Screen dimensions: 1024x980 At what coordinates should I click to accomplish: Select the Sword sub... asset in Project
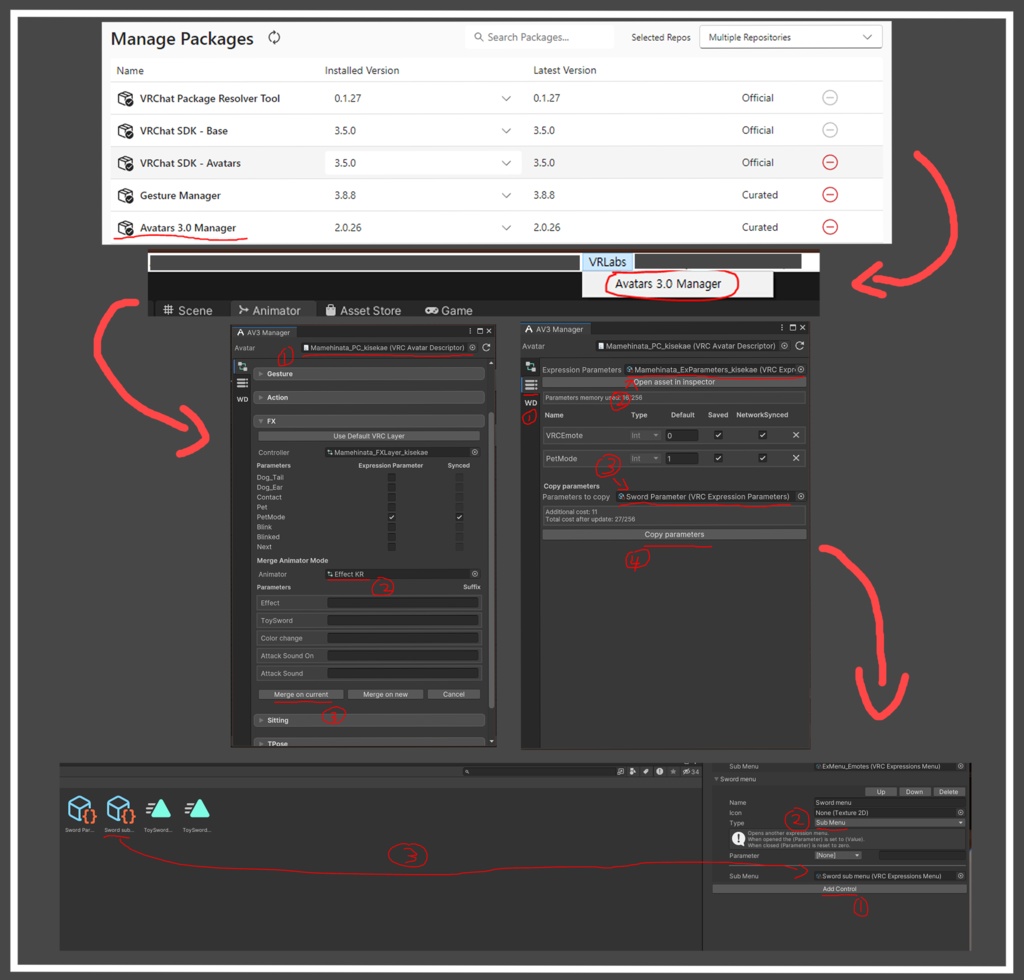(x=120, y=814)
